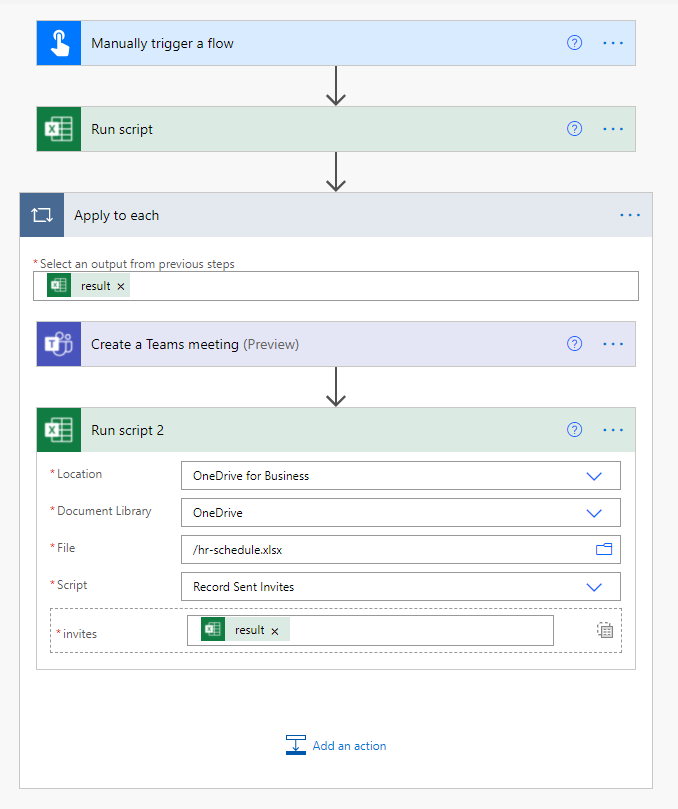Switch invites input to entire array mode
The height and width of the screenshot is (809, 678).
[604, 629]
